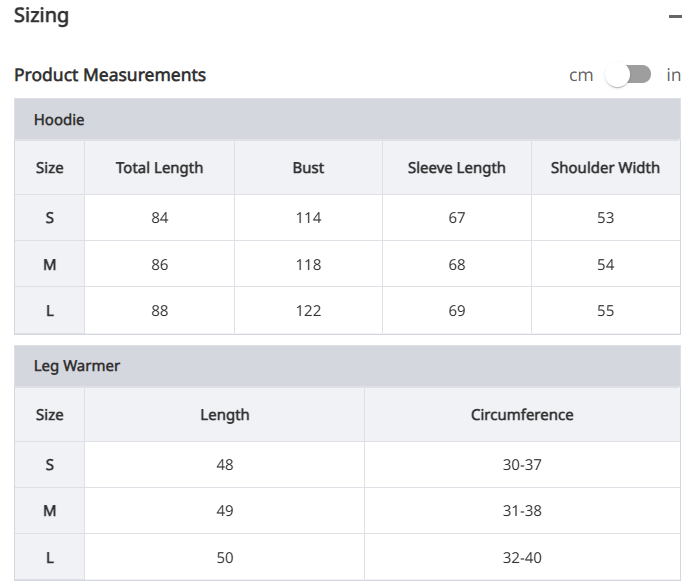The width and height of the screenshot is (692, 586).
Task: Click the Product Measurements title
Action: pyautogui.click(x=110, y=75)
